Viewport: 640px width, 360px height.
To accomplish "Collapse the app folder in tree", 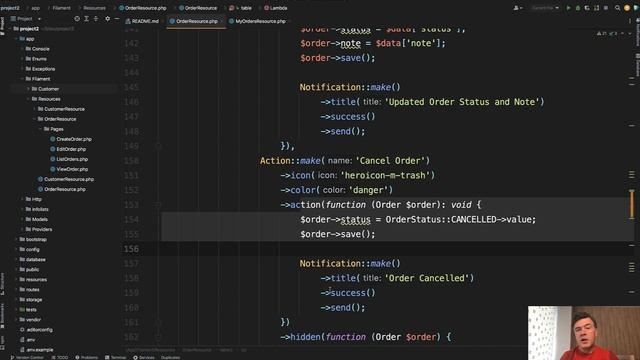I will 16,39.
